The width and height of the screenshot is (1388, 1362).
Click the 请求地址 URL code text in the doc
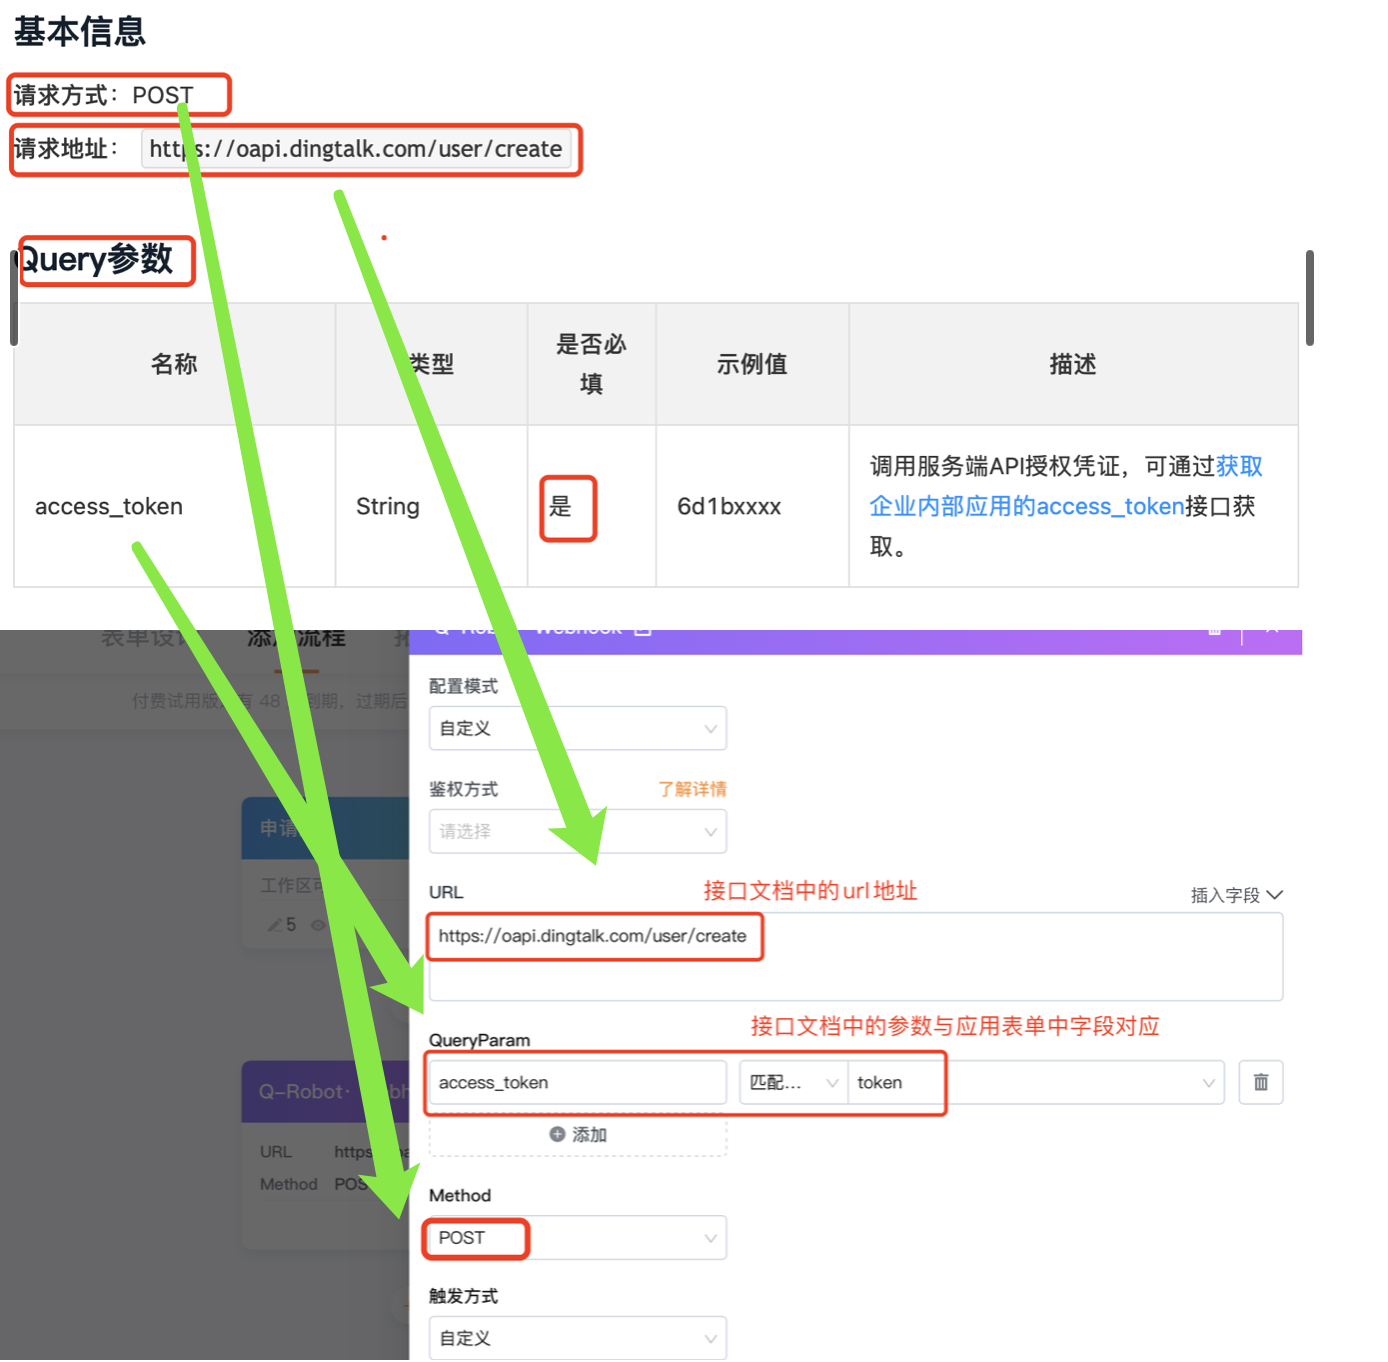tap(356, 149)
